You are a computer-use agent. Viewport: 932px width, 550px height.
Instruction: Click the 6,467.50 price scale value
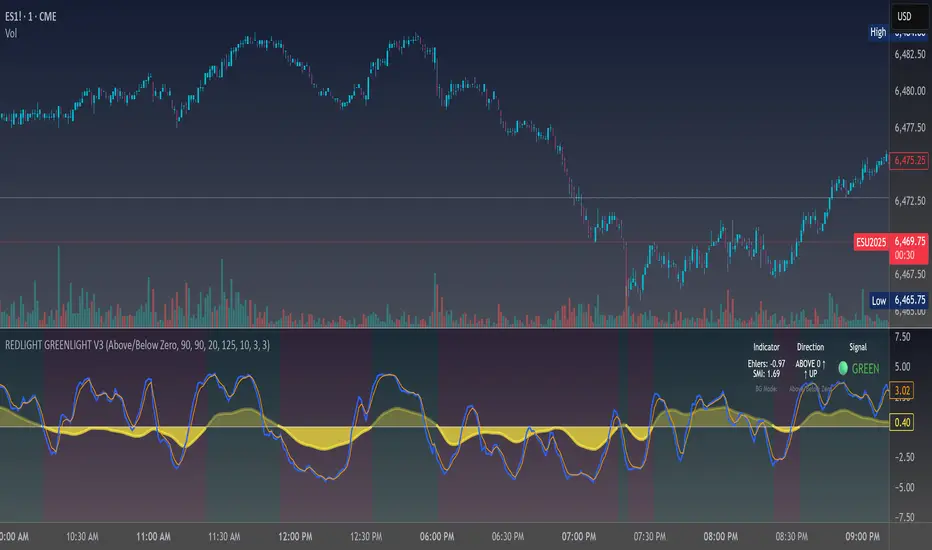(909, 275)
